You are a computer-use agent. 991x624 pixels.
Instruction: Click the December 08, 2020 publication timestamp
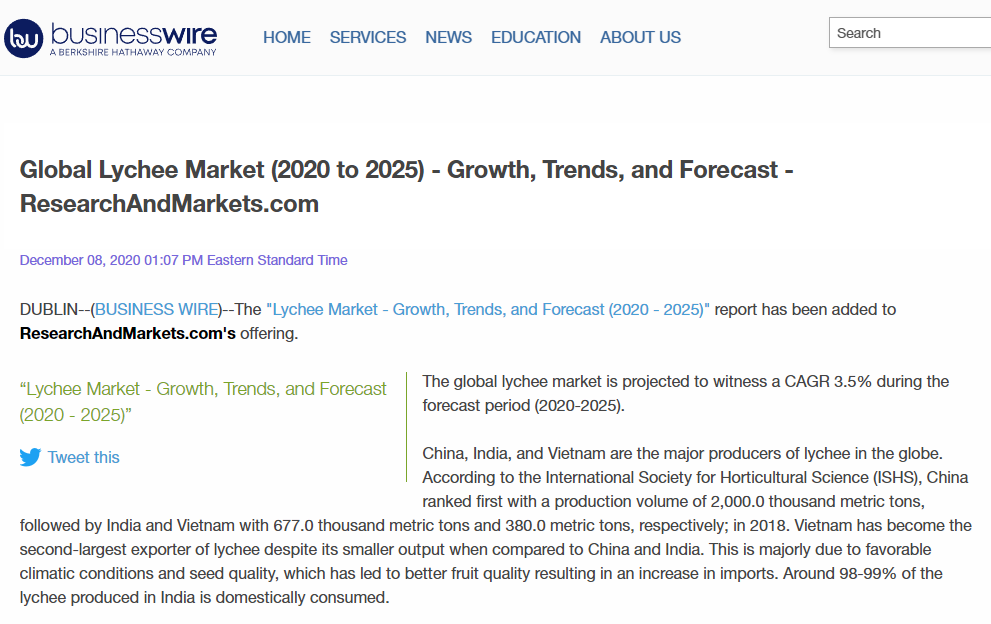point(184,260)
